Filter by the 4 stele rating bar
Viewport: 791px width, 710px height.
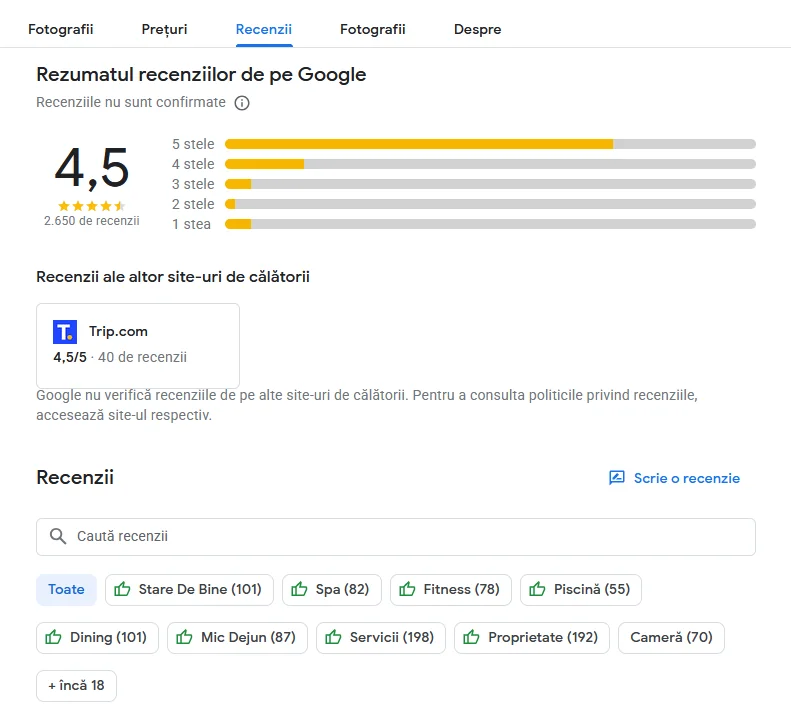pyautogui.click(x=490, y=164)
